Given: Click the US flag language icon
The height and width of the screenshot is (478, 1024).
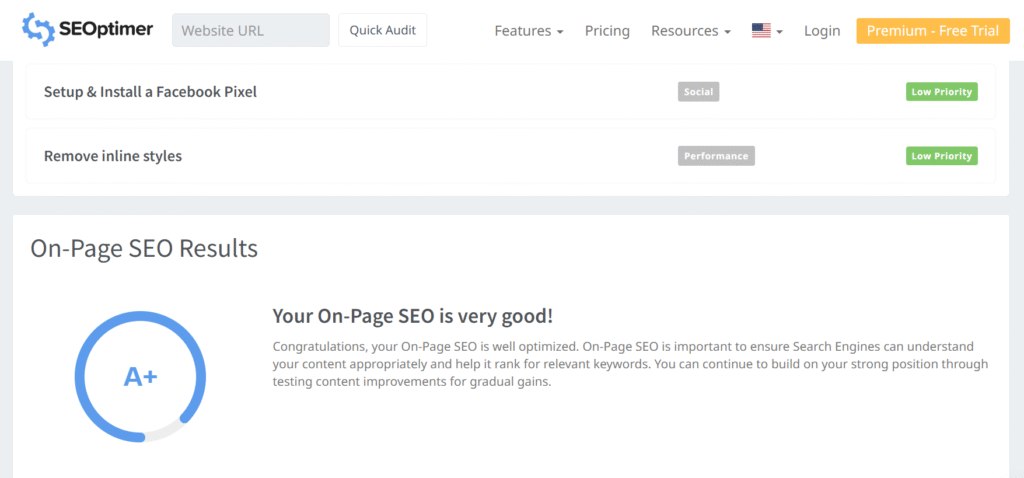Looking at the screenshot, I should point(761,31).
